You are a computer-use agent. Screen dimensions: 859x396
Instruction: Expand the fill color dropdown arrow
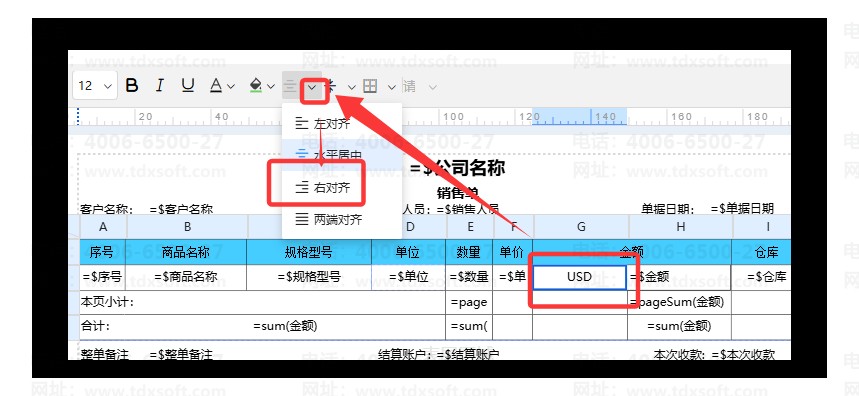tap(271, 87)
